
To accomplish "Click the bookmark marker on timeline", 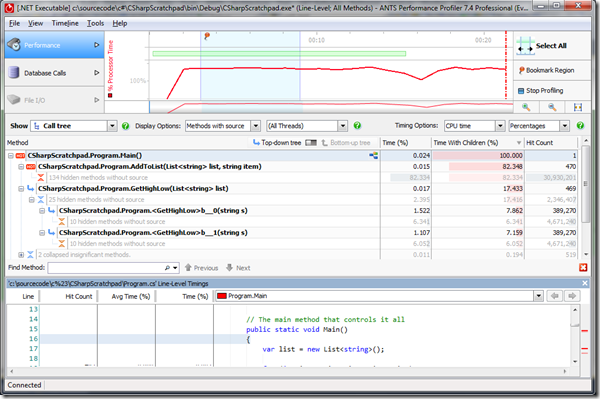I will click(207, 36).
